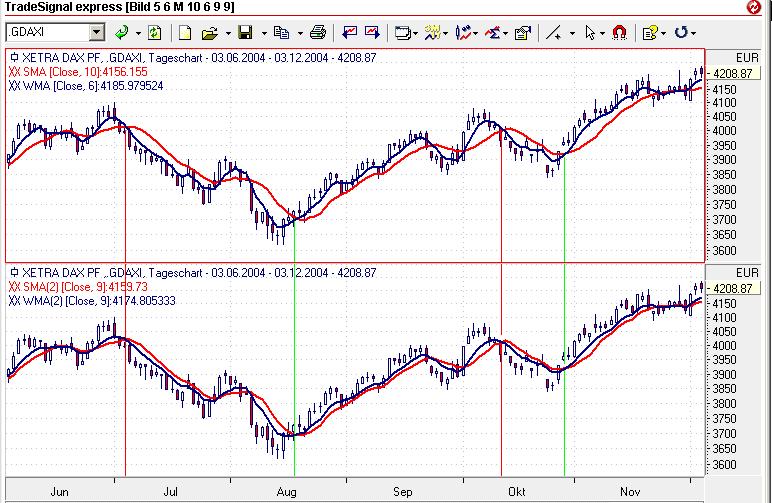Expand dropdown next to save icon
772x503 pixels.
264,33
